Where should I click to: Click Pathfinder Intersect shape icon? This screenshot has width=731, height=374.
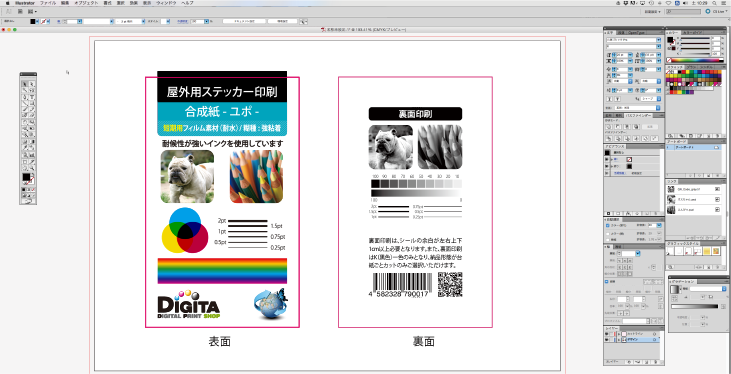click(x=627, y=127)
